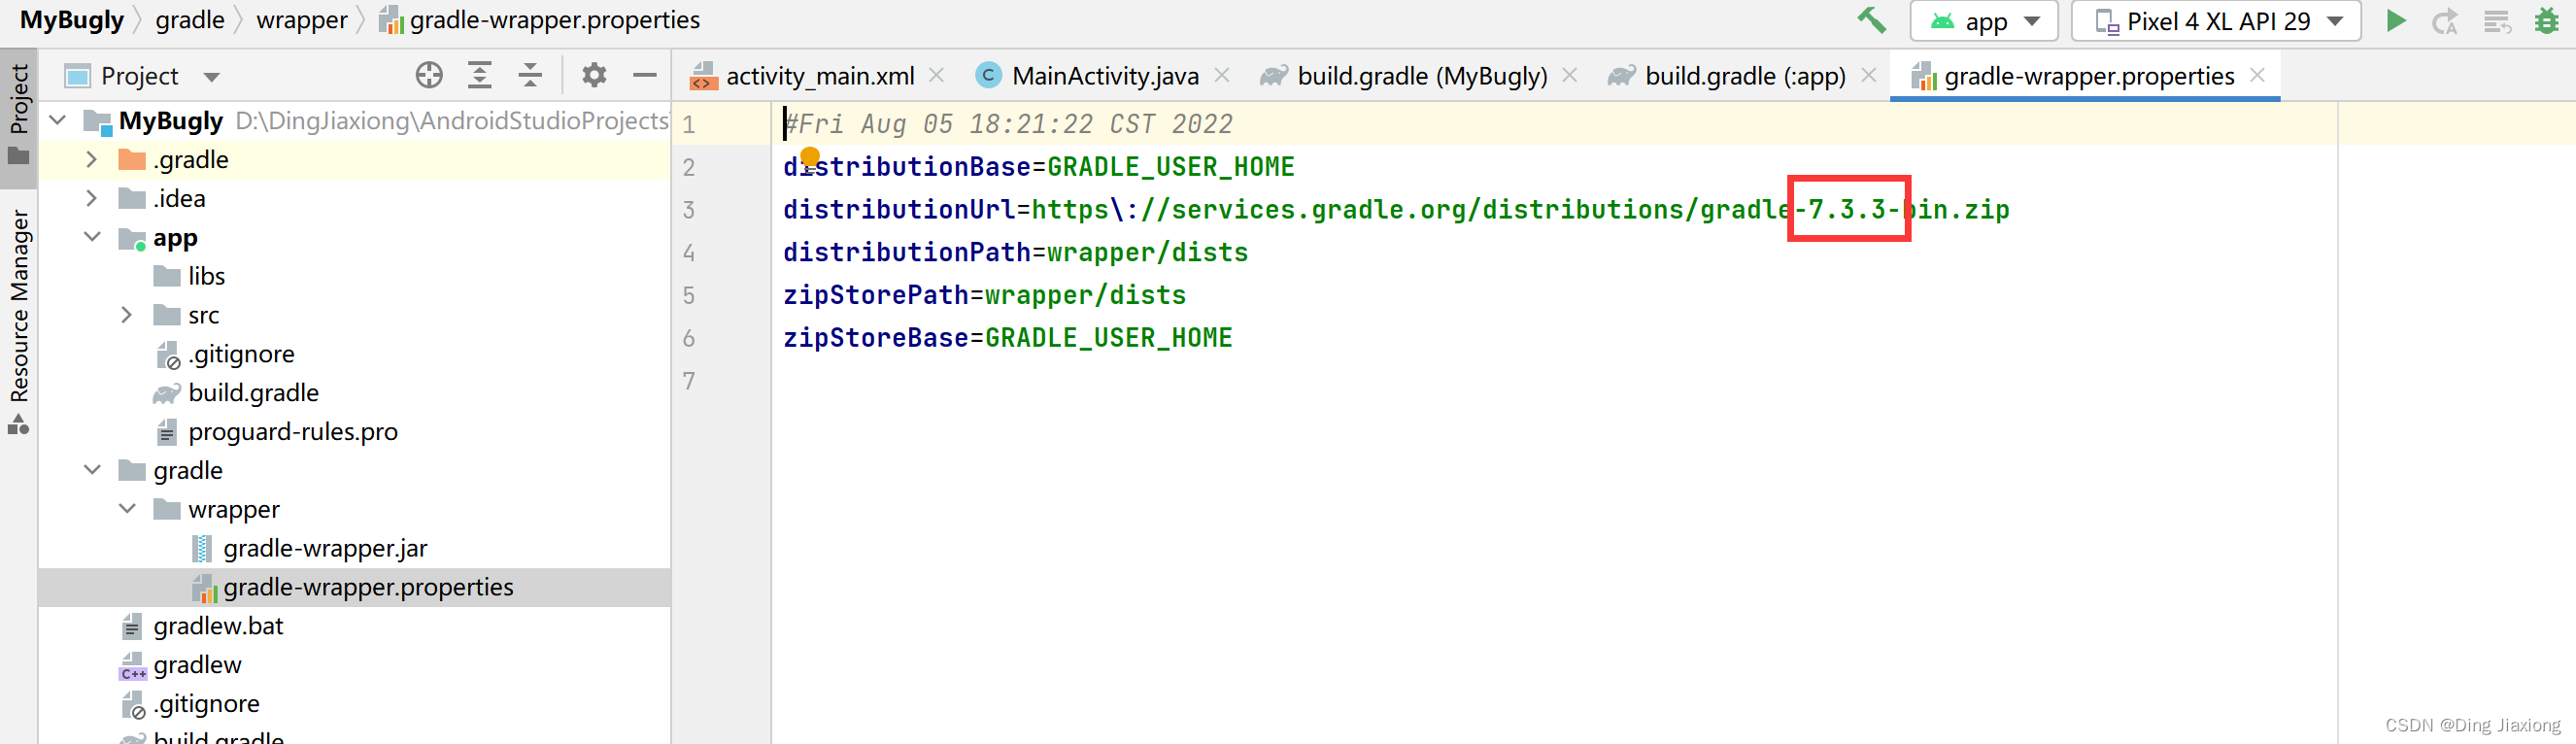This screenshot has height=744, width=2576.
Task: Click the distributionPath=wrapper/dists line
Action: 1015,252
